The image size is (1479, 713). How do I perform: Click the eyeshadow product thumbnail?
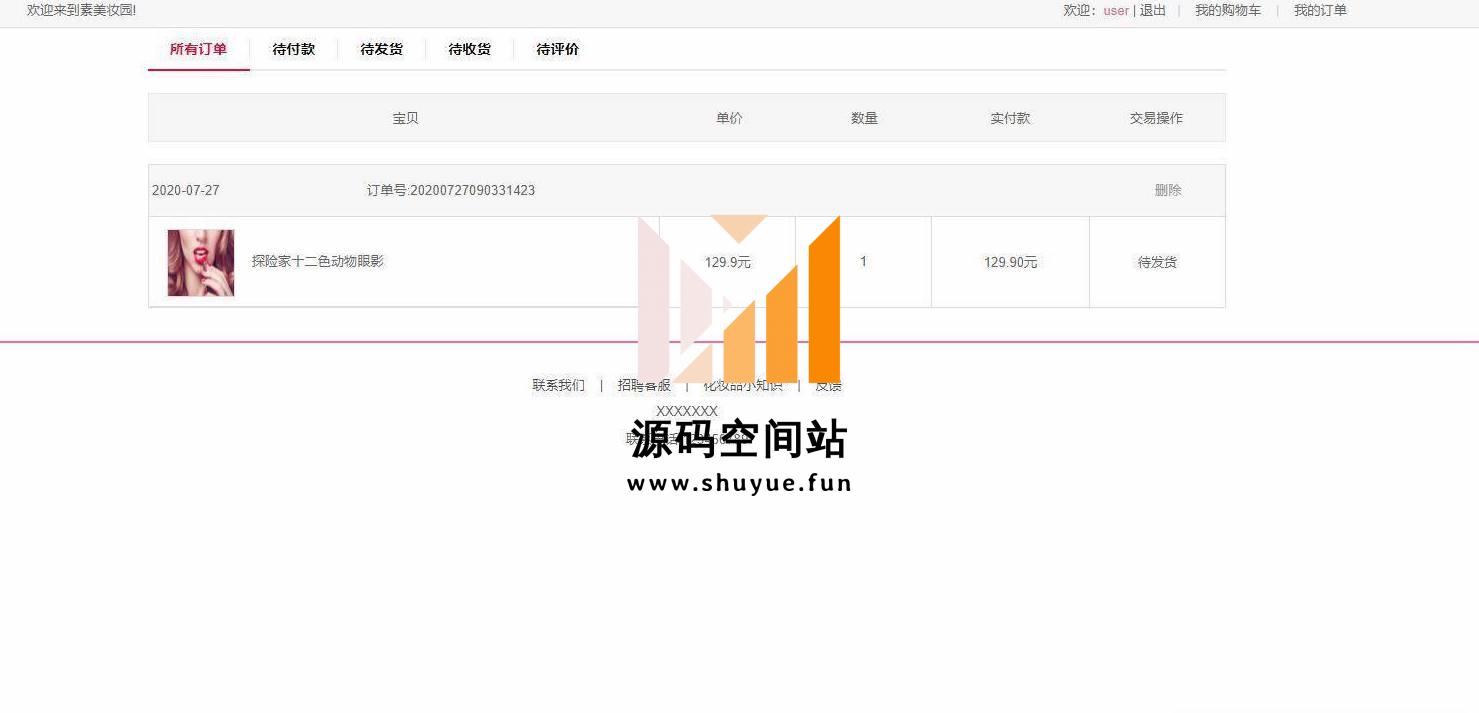201,263
